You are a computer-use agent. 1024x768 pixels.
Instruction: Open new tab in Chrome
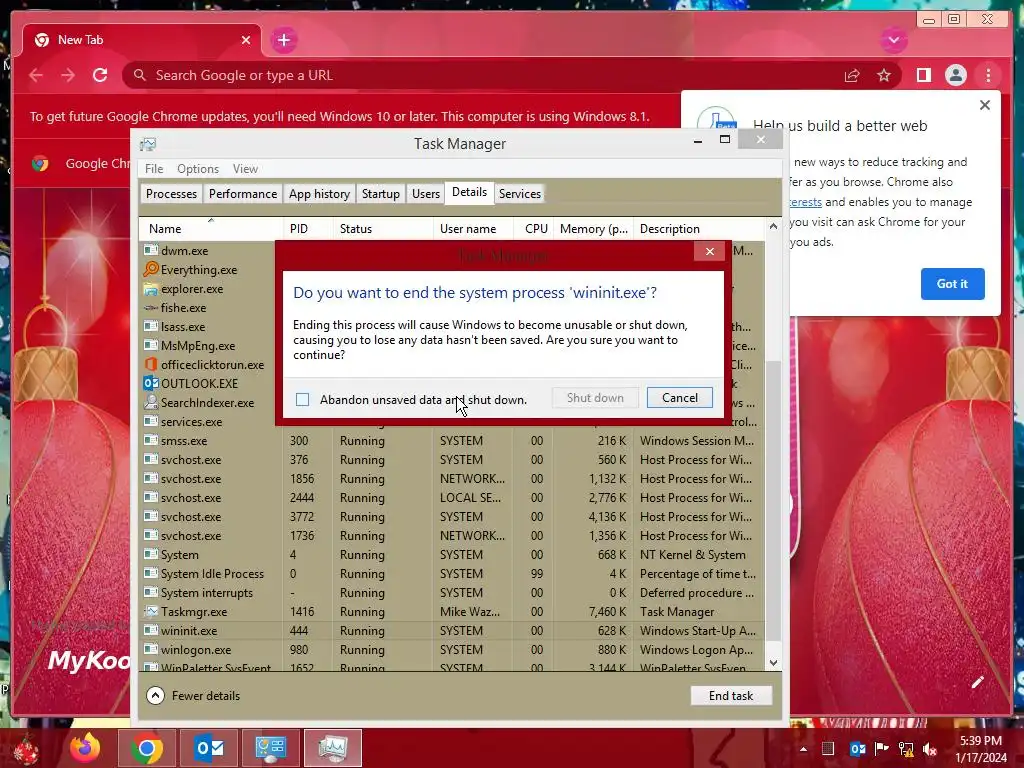click(283, 40)
